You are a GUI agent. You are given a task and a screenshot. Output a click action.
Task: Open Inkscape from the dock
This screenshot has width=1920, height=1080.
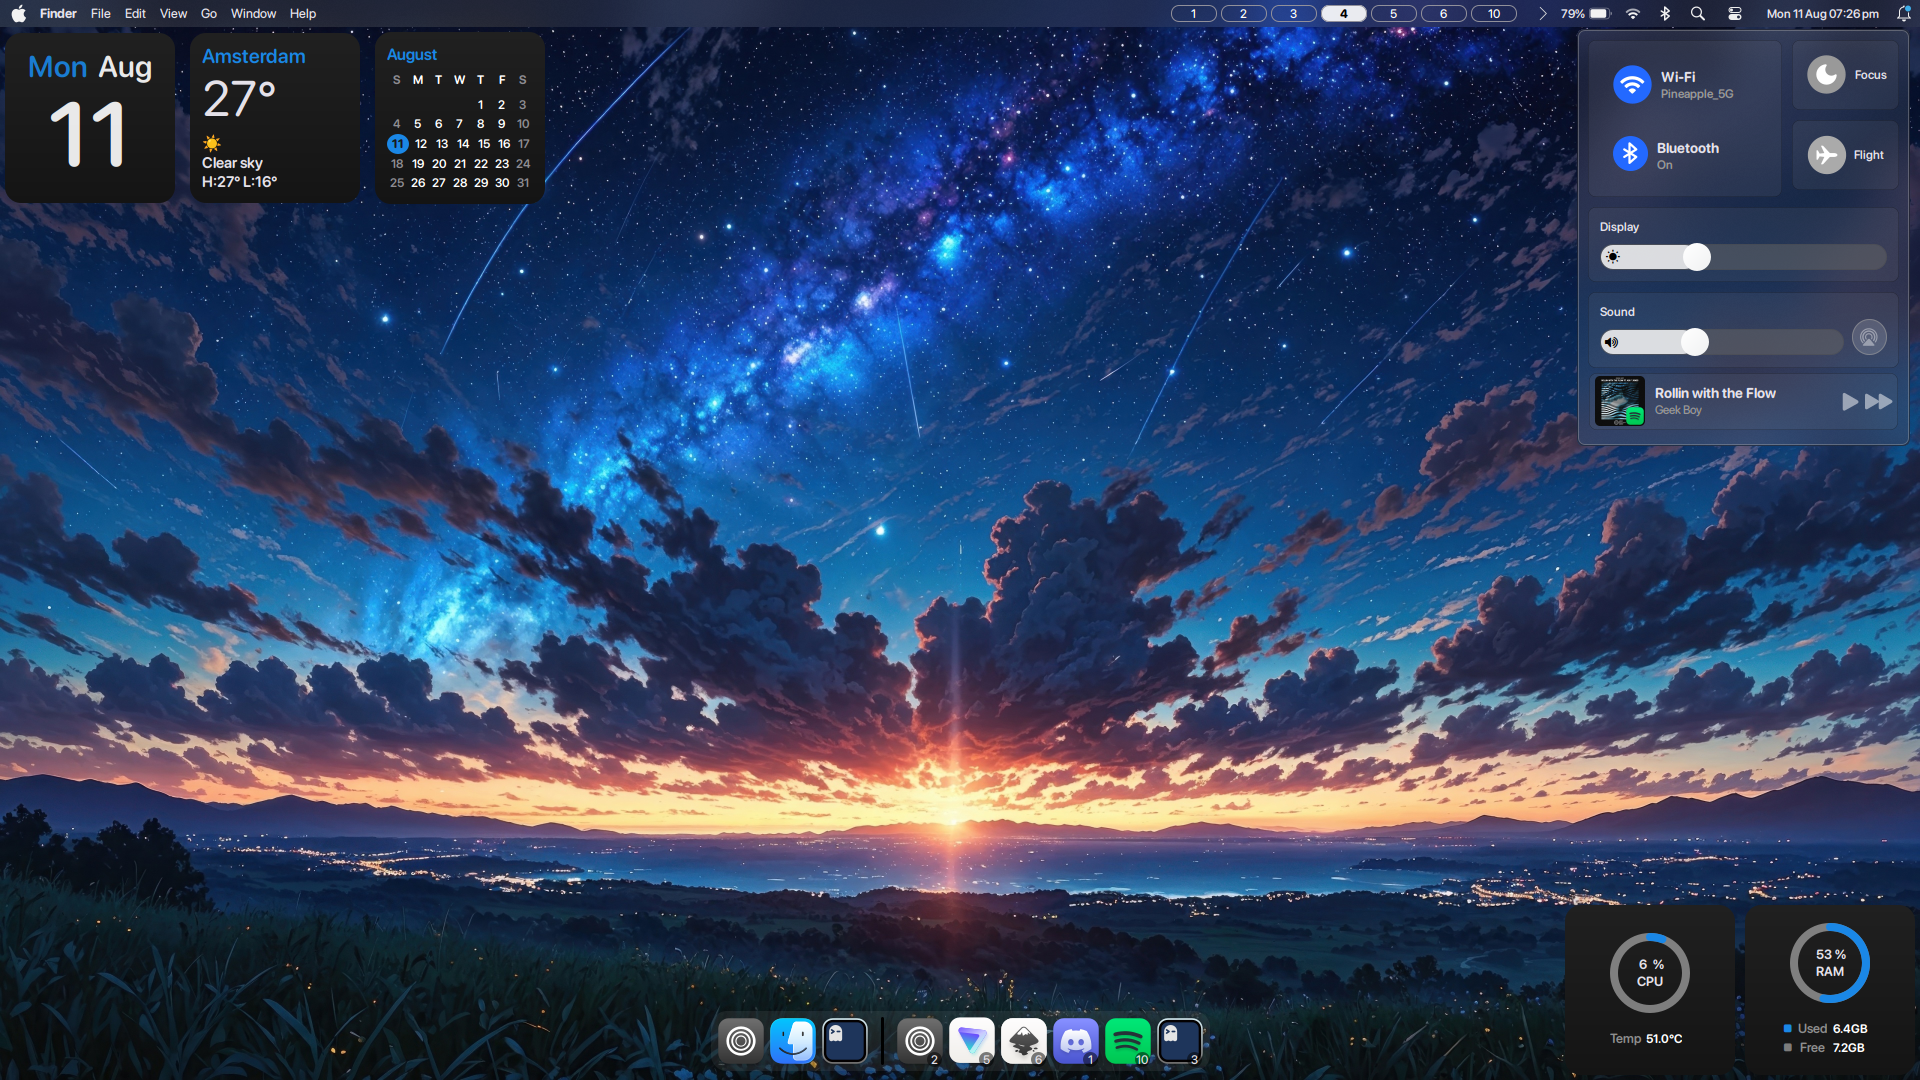tap(1023, 1042)
